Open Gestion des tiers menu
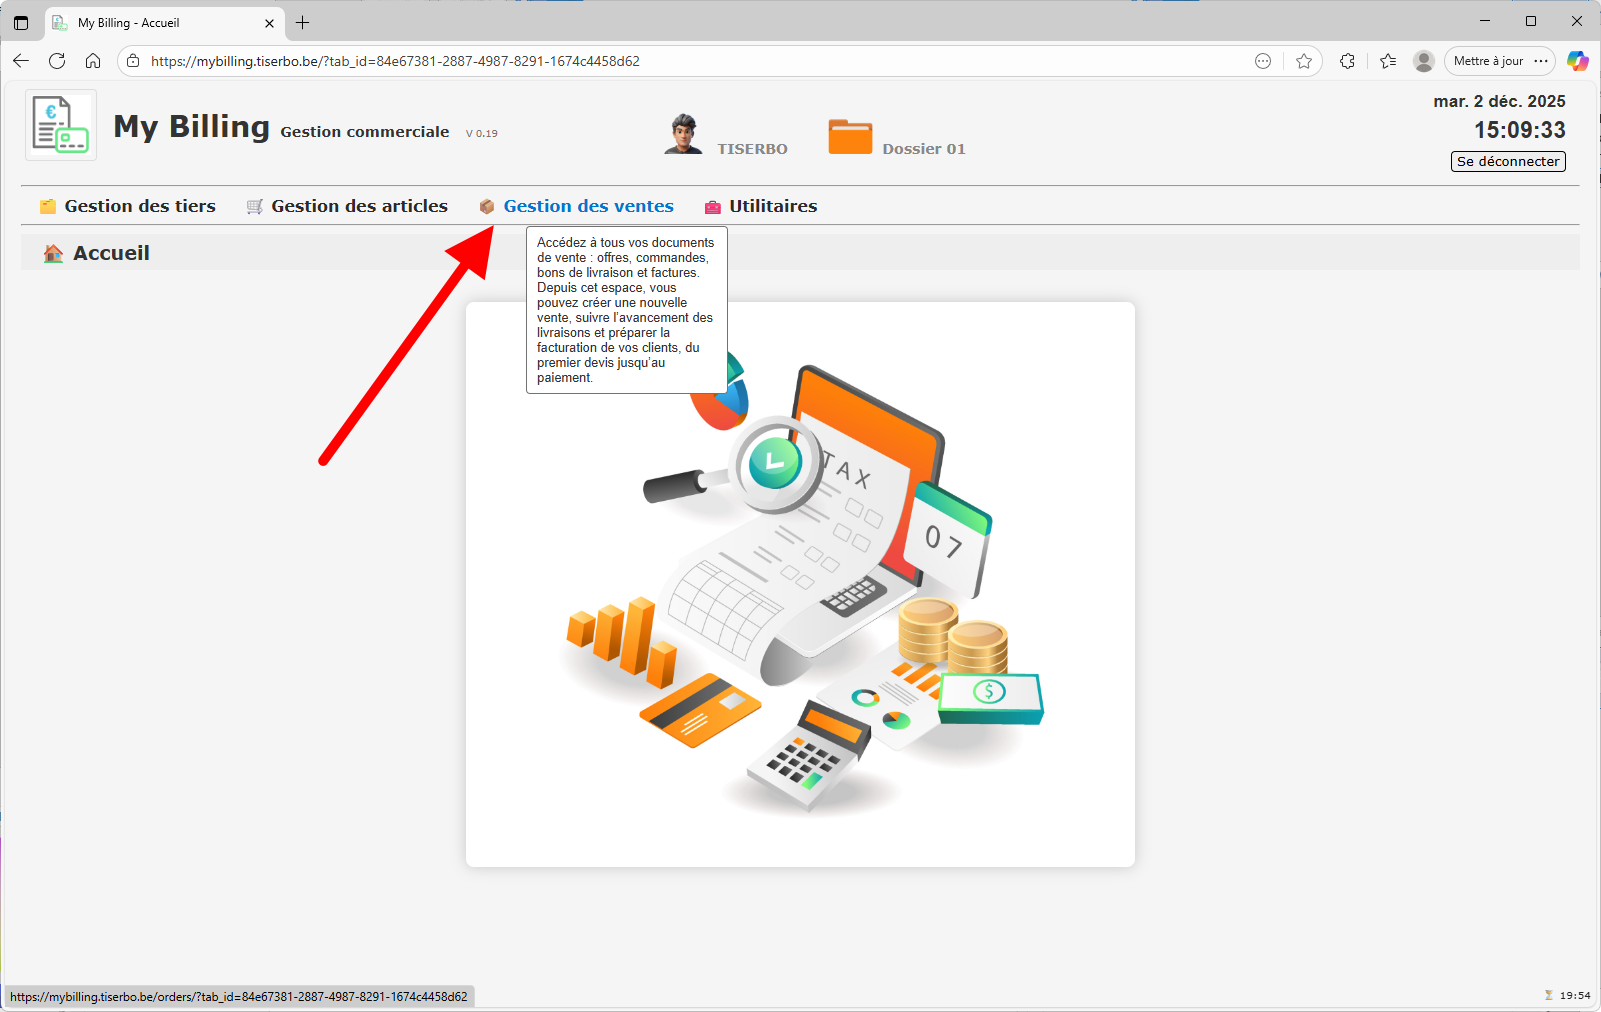Viewport: 1601px width, 1012px height. coord(139,206)
